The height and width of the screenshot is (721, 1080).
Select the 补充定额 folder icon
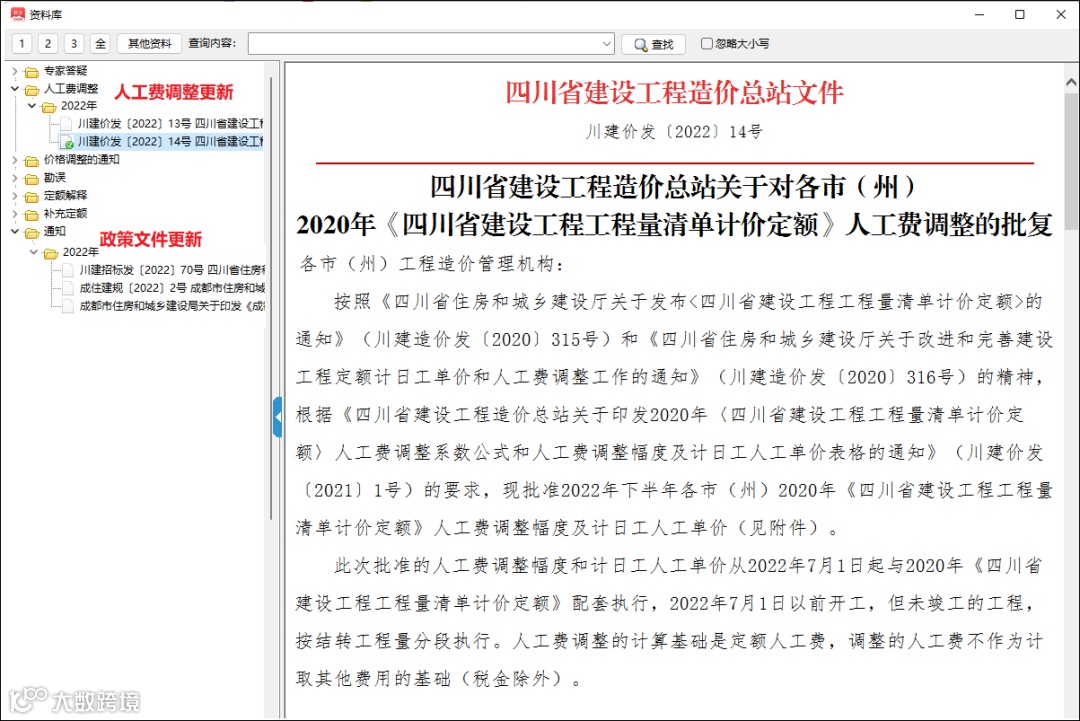pos(31,214)
